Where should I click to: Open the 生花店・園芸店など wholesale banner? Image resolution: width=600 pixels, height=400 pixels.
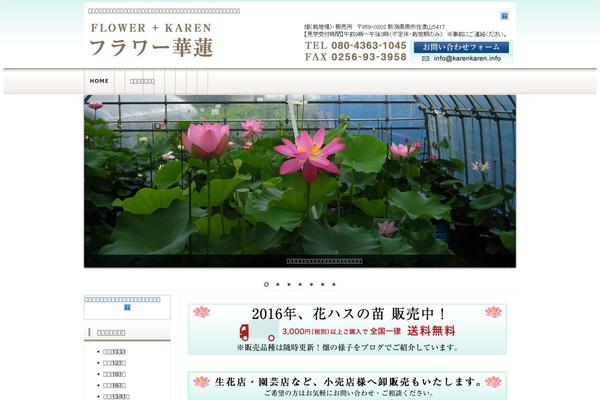tap(347, 386)
